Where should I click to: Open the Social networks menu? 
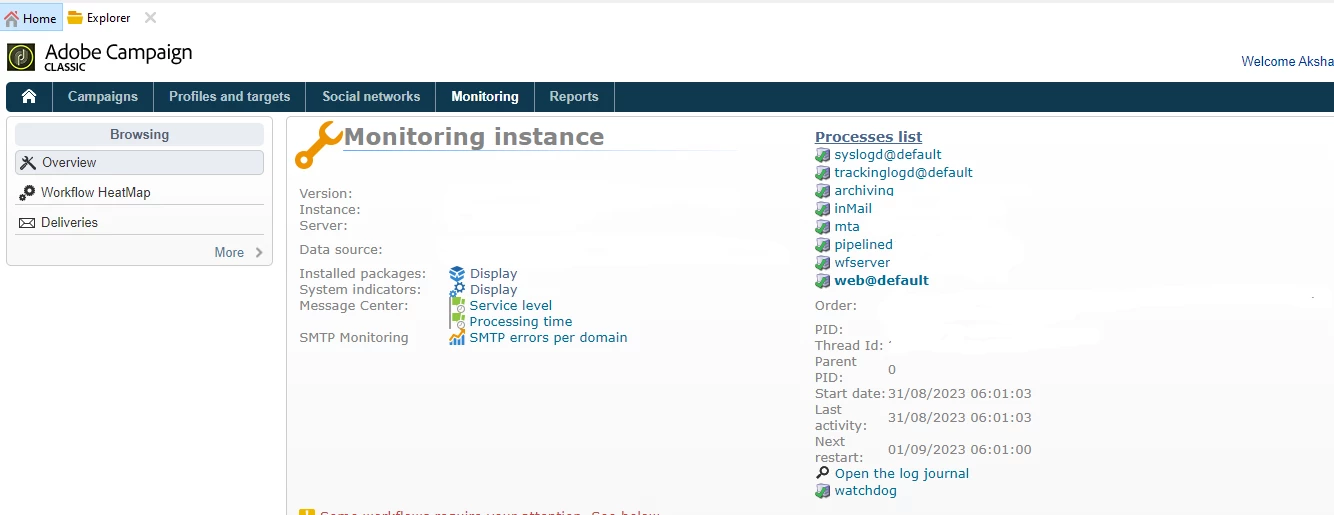pos(371,97)
